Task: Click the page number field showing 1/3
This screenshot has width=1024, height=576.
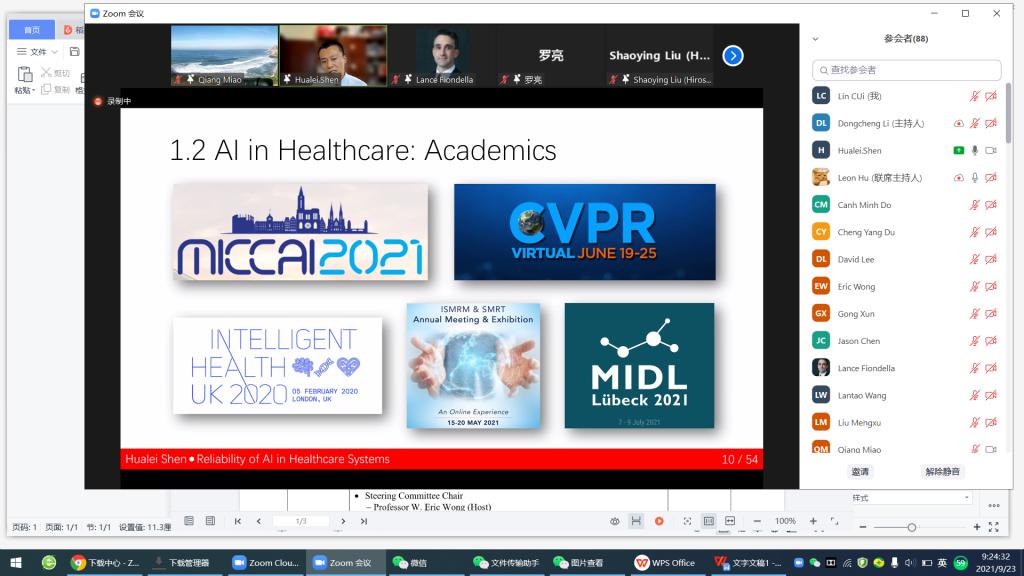Action: pyautogui.click(x=301, y=521)
